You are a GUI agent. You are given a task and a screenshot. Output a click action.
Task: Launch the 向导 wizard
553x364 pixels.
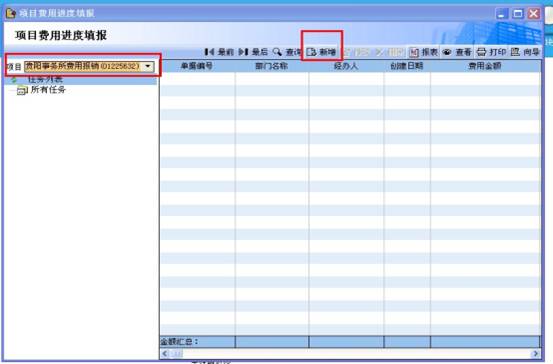(x=525, y=52)
